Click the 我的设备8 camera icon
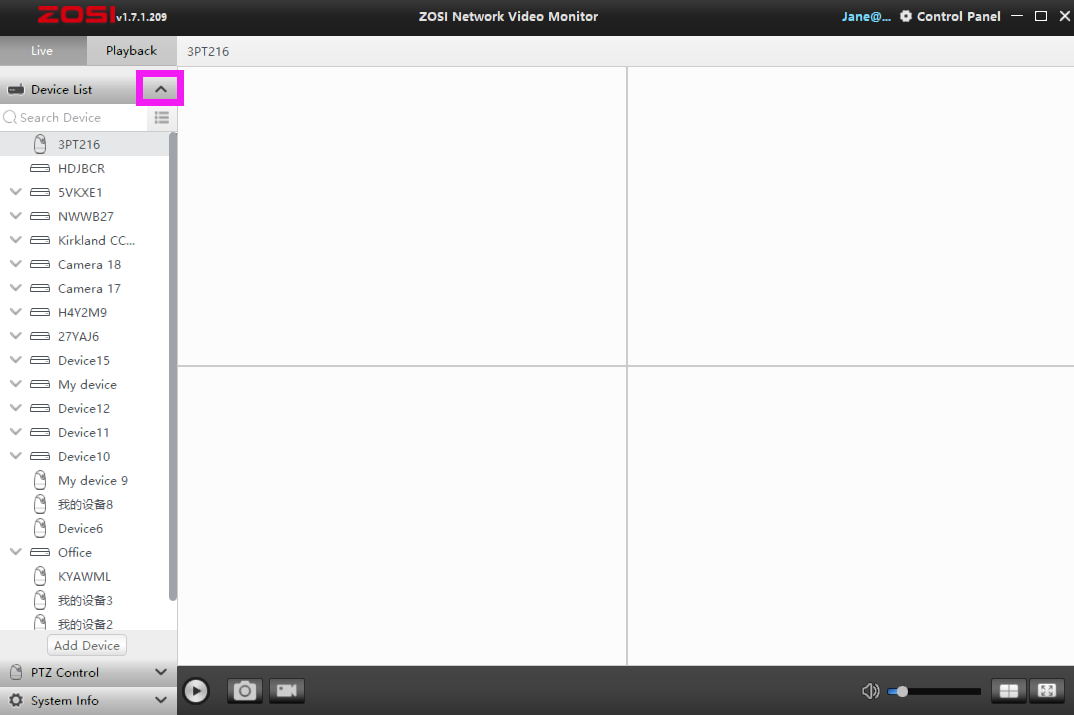This screenshot has height=715, width=1074. pyautogui.click(x=40, y=504)
